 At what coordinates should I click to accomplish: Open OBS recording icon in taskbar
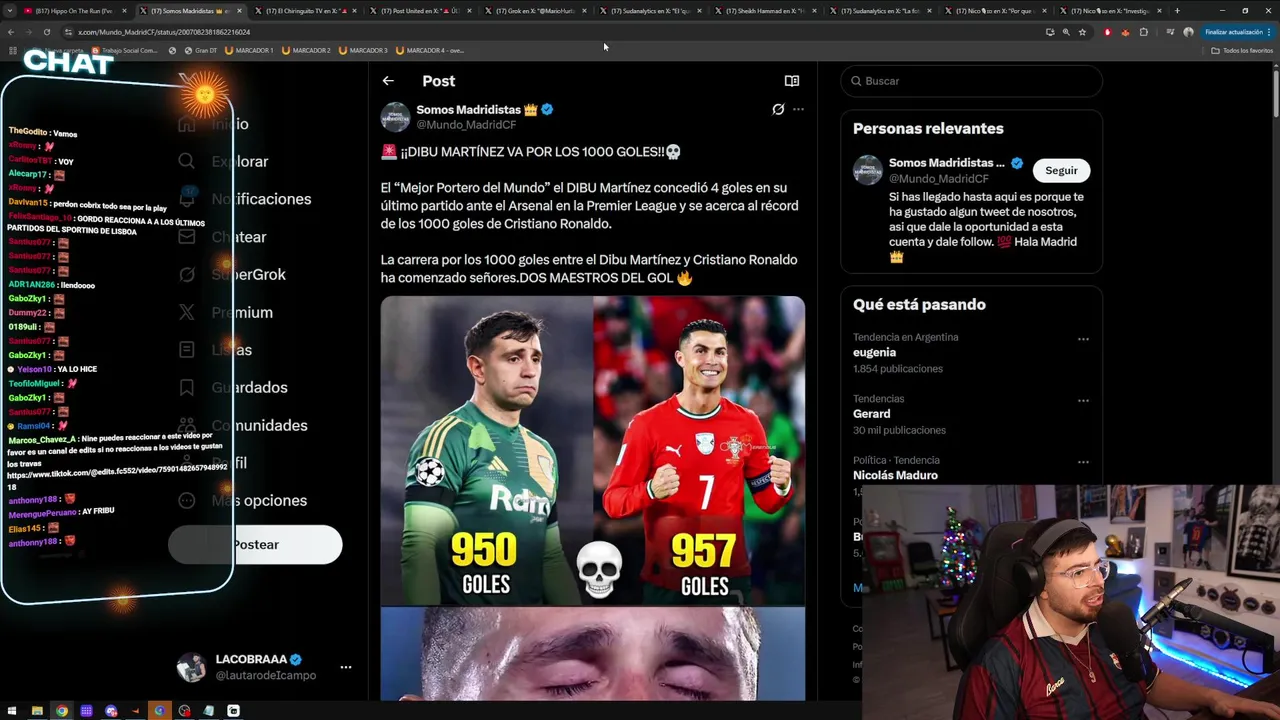(x=184, y=711)
